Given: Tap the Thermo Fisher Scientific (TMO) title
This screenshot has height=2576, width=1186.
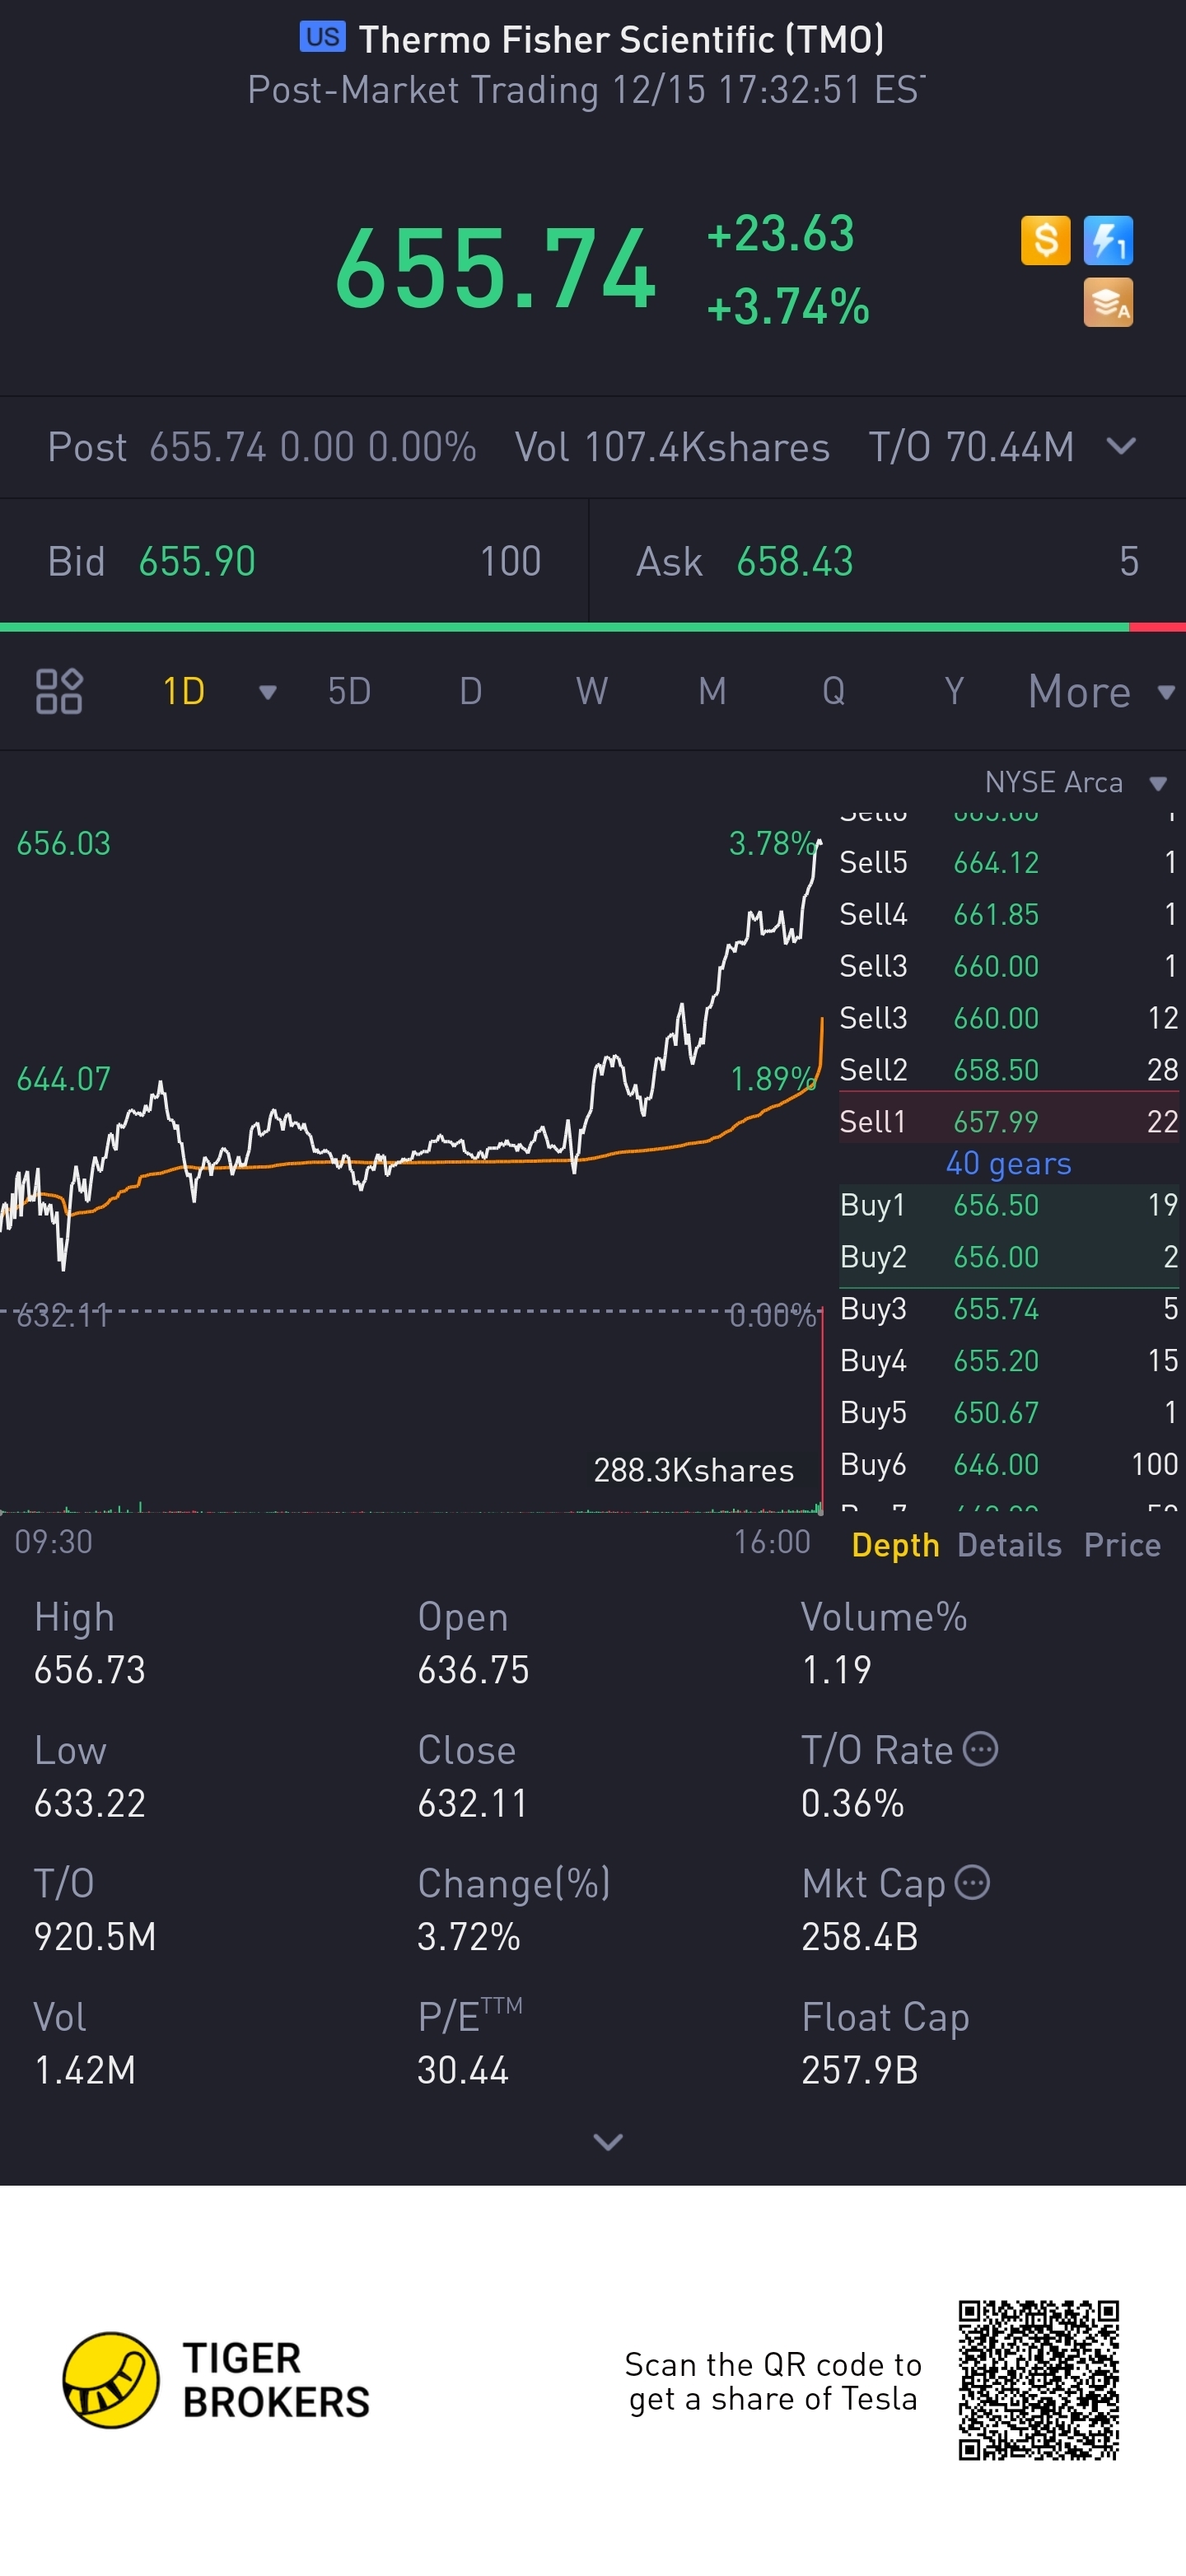Looking at the screenshot, I should coord(621,39).
